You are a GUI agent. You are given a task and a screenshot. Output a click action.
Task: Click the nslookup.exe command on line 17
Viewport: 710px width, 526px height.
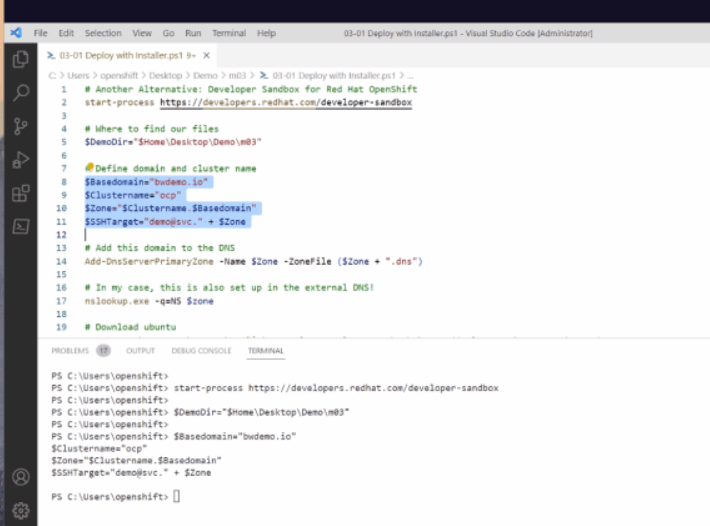(x=116, y=301)
